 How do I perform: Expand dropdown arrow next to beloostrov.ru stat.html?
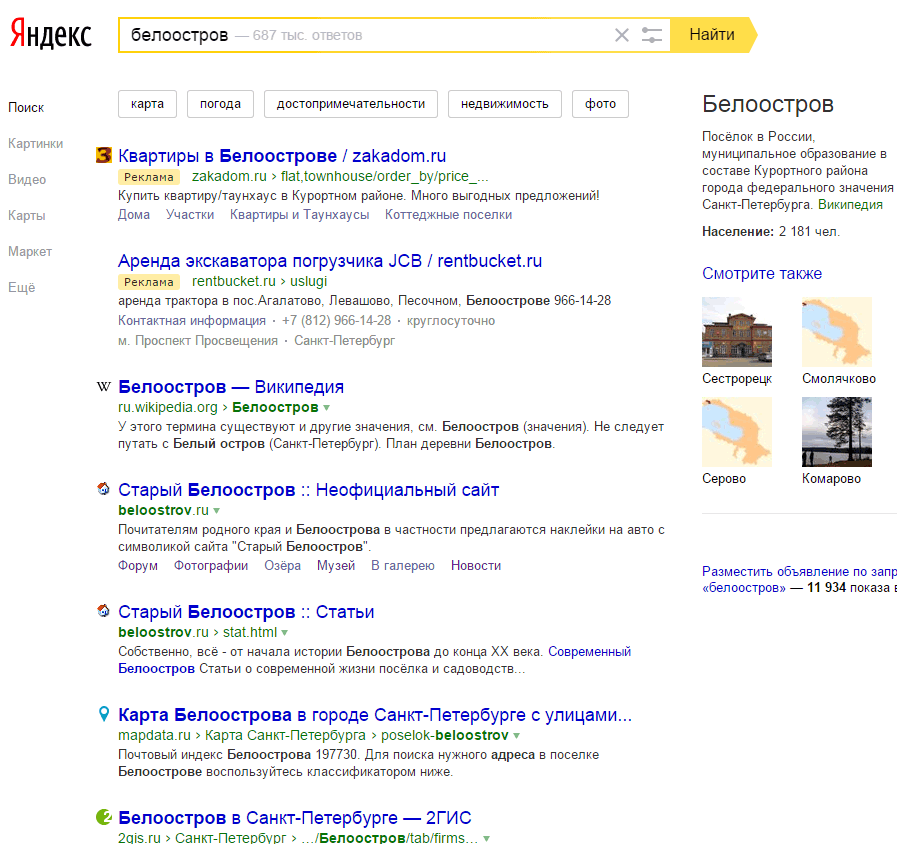coord(285,633)
